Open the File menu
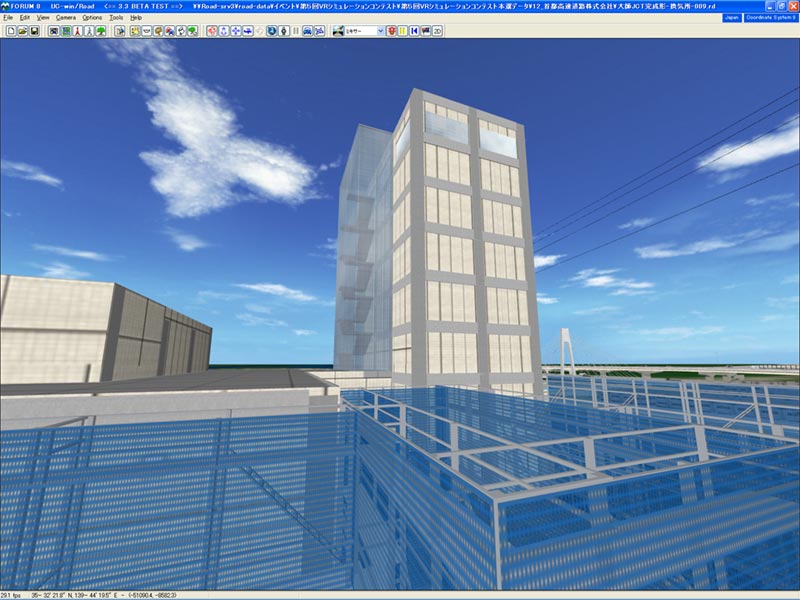 [8, 17]
